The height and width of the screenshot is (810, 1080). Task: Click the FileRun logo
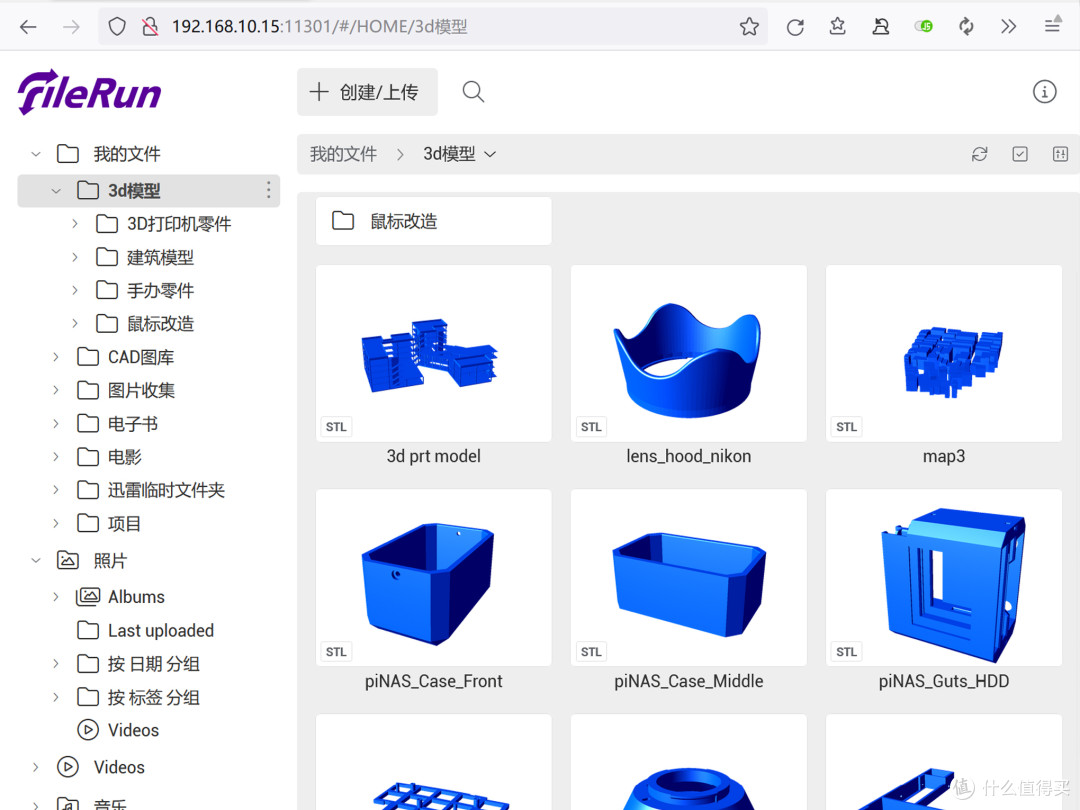pos(90,92)
